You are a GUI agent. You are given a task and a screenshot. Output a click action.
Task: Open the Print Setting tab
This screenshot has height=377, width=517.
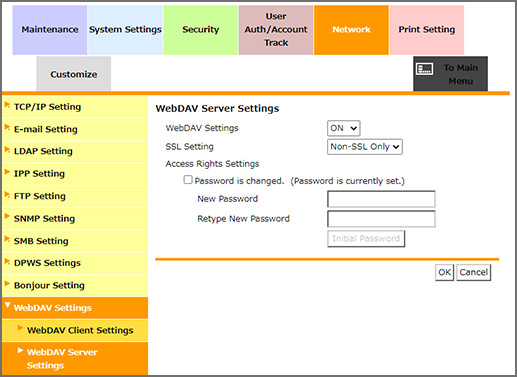pyautogui.click(x=427, y=30)
